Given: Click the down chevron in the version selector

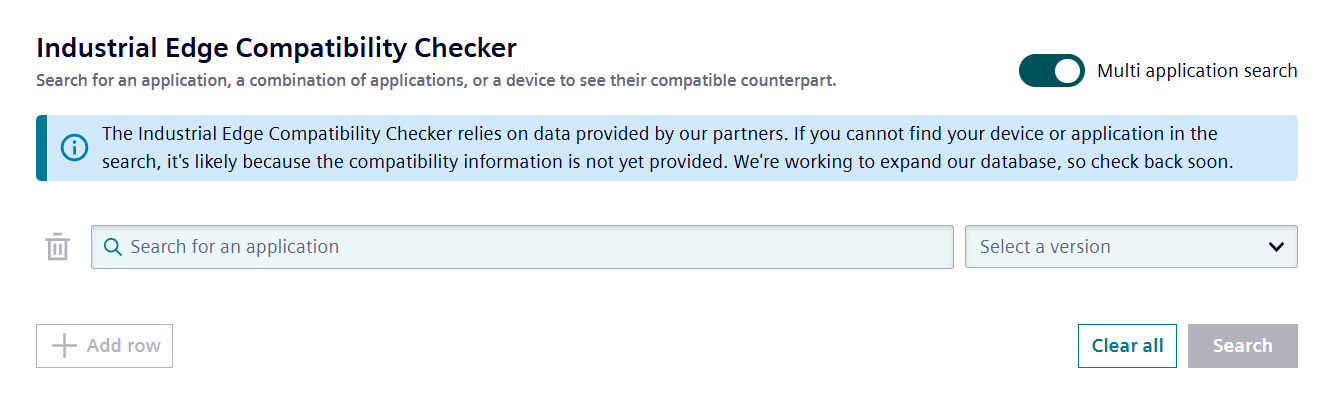Looking at the screenshot, I should [1276, 247].
